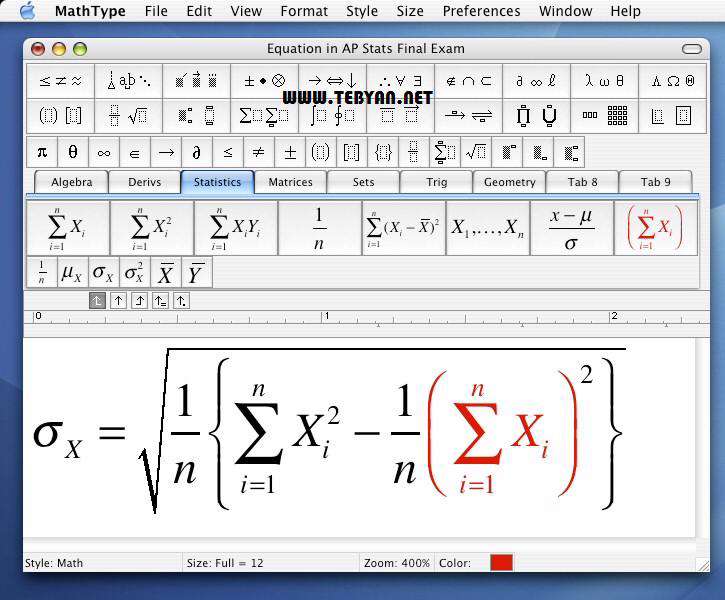Open the products and set theory templates palette
The width and height of the screenshot is (725, 600).
click(536, 116)
